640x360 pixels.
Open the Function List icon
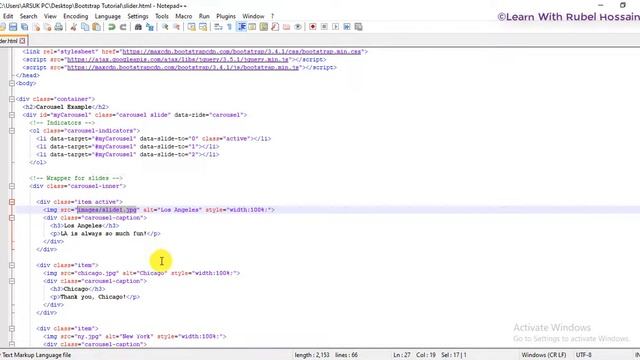pyautogui.click(x=275, y=27)
